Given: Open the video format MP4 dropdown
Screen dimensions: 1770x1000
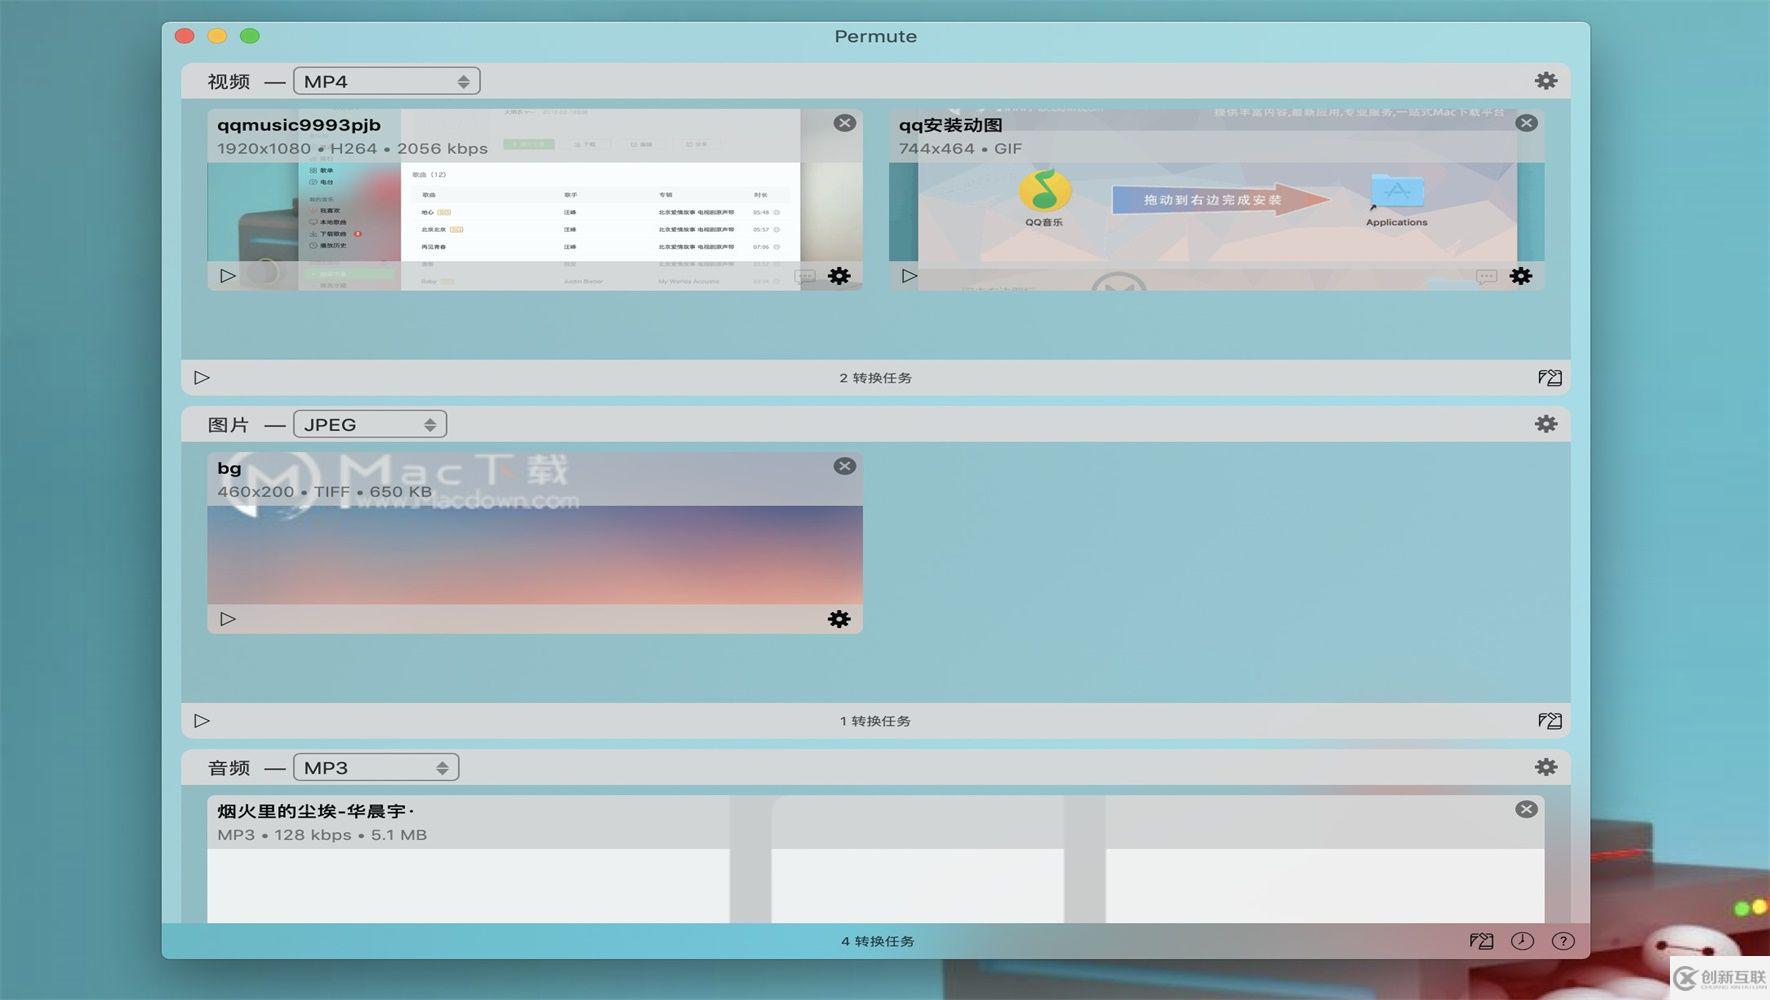Looking at the screenshot, I should coord(386,81).
